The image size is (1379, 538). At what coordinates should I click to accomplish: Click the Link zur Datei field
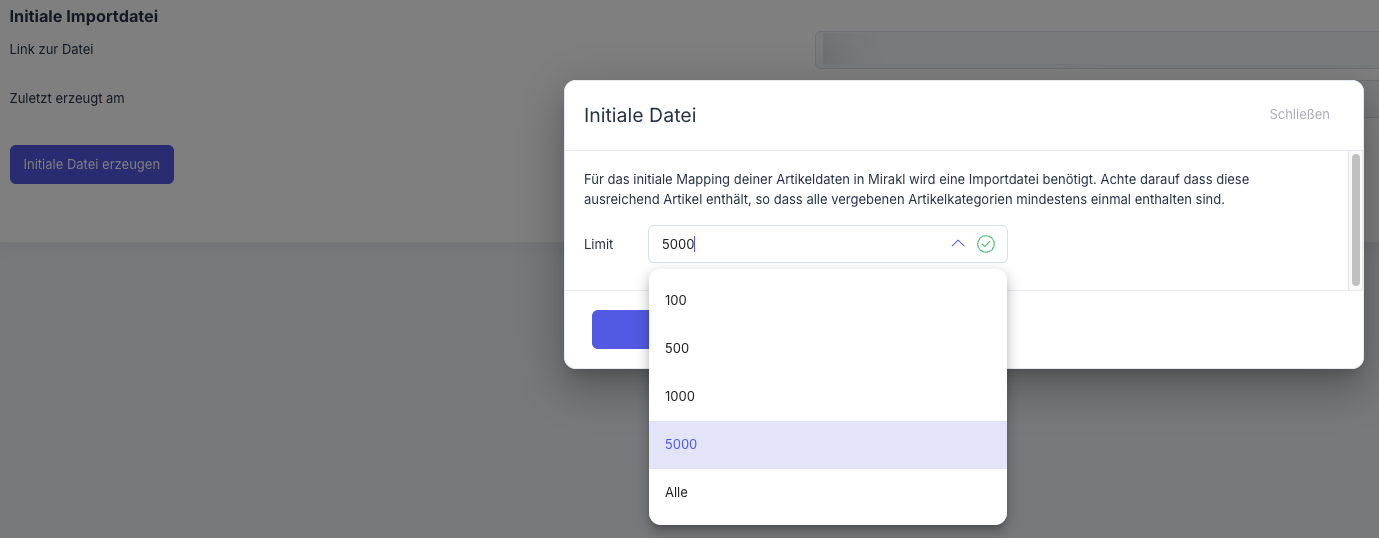(1095, 50)
